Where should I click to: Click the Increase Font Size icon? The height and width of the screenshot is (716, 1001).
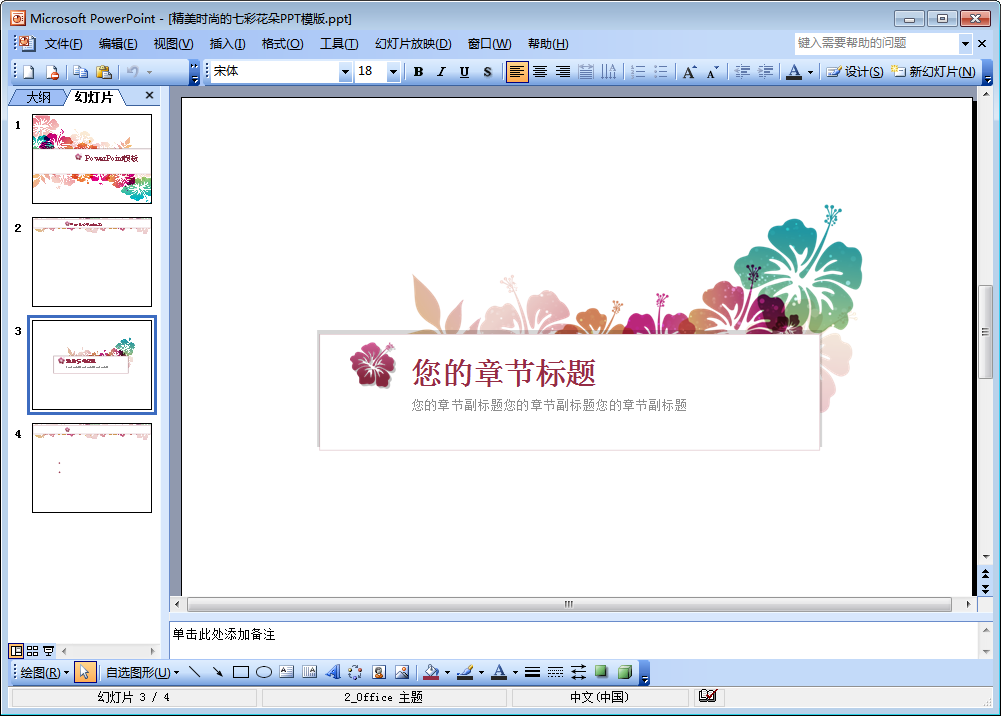(689, 72)
